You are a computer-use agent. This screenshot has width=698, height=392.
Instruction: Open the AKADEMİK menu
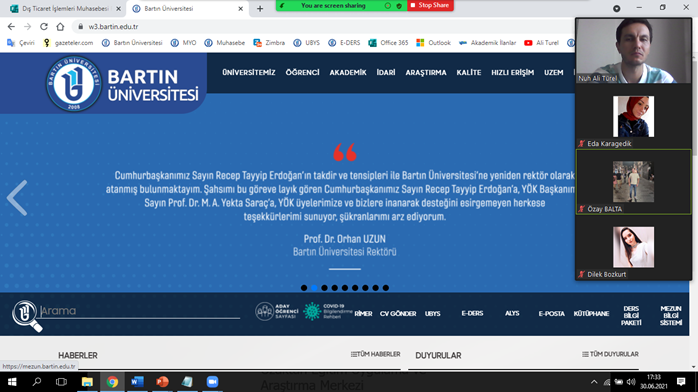pos(348,73)
